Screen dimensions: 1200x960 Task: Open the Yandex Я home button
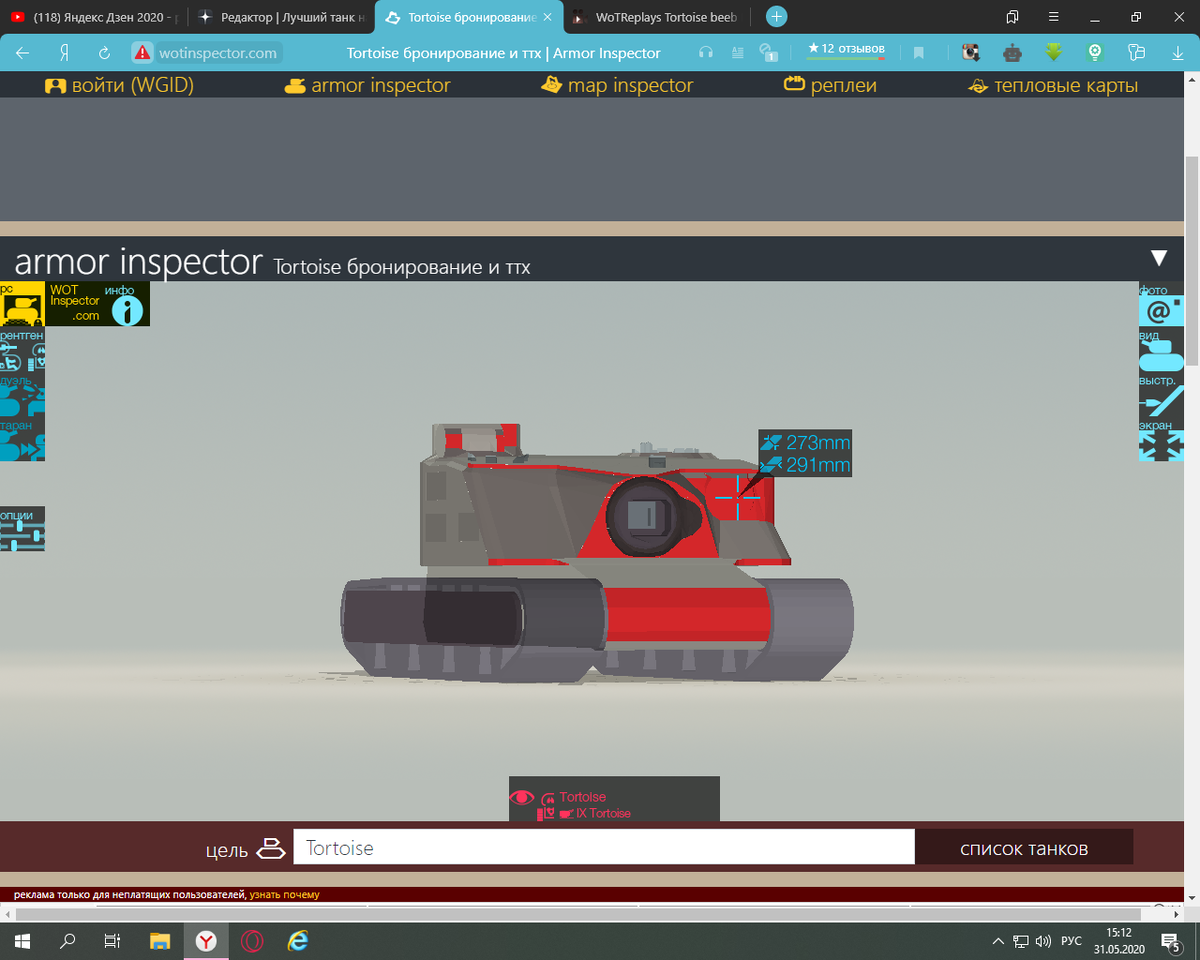63,53
